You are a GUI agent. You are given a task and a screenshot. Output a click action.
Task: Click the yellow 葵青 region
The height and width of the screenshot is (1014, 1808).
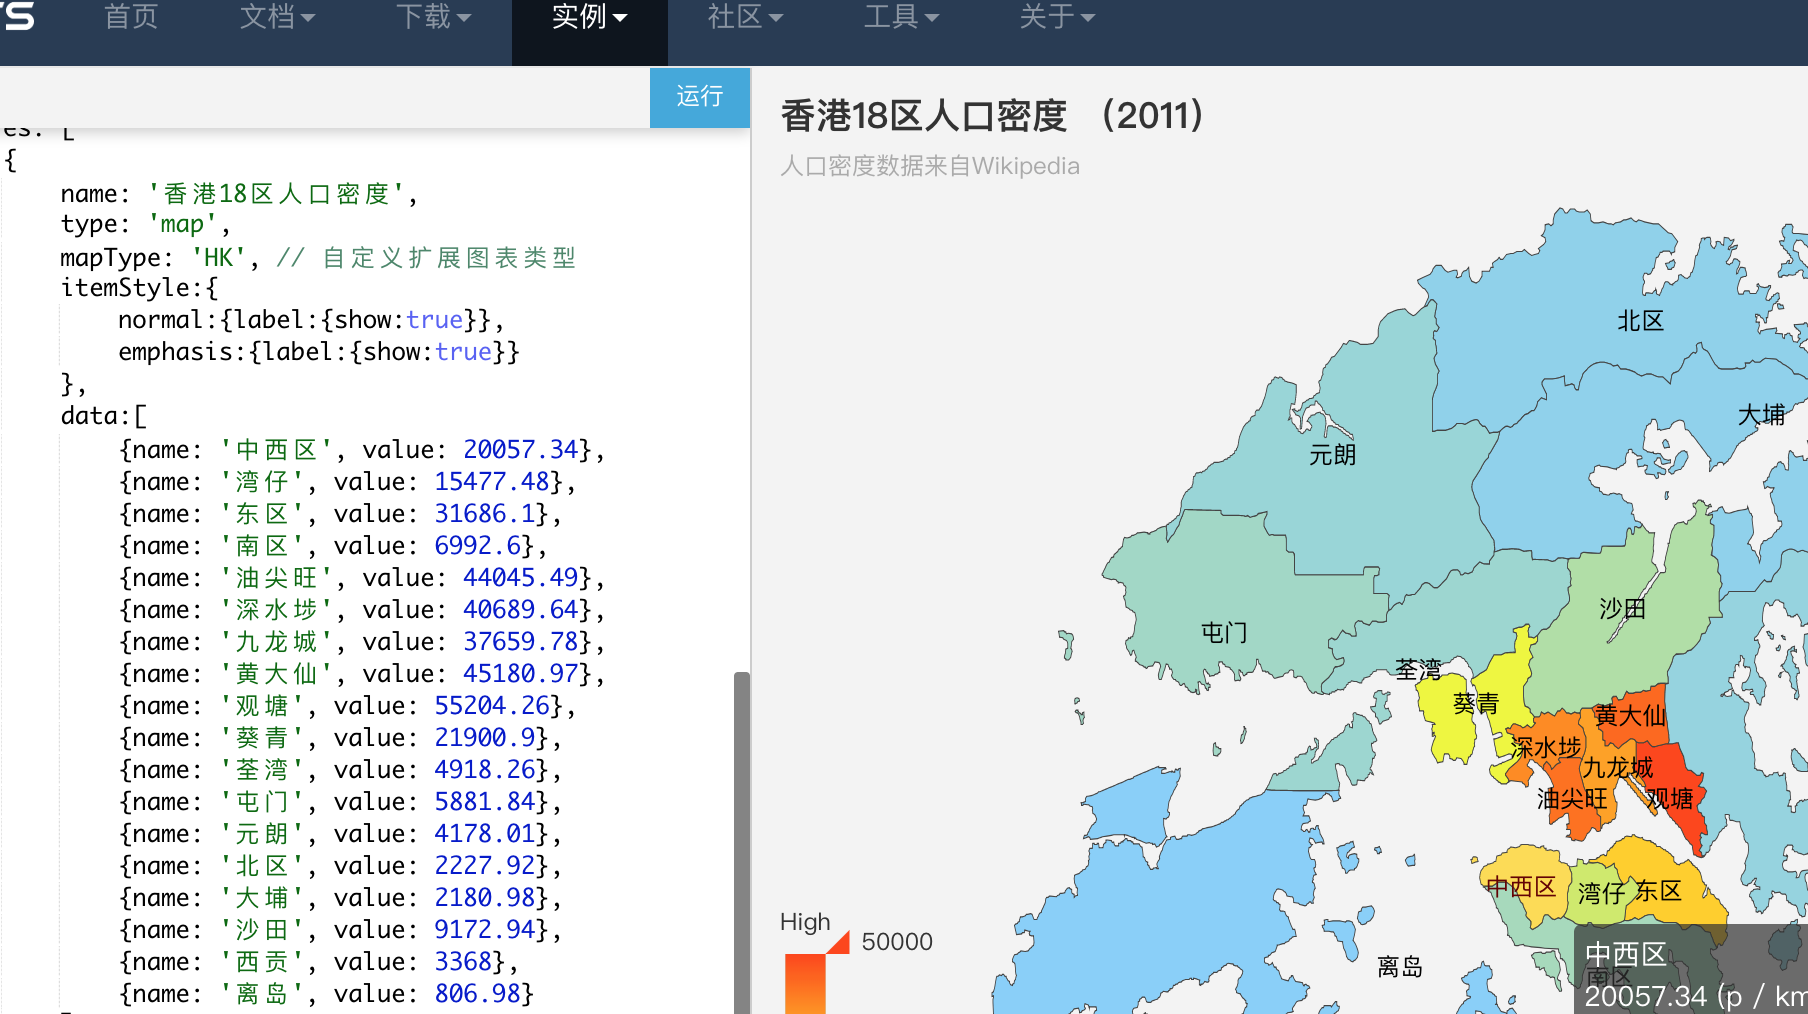(x=1478, y=703)
